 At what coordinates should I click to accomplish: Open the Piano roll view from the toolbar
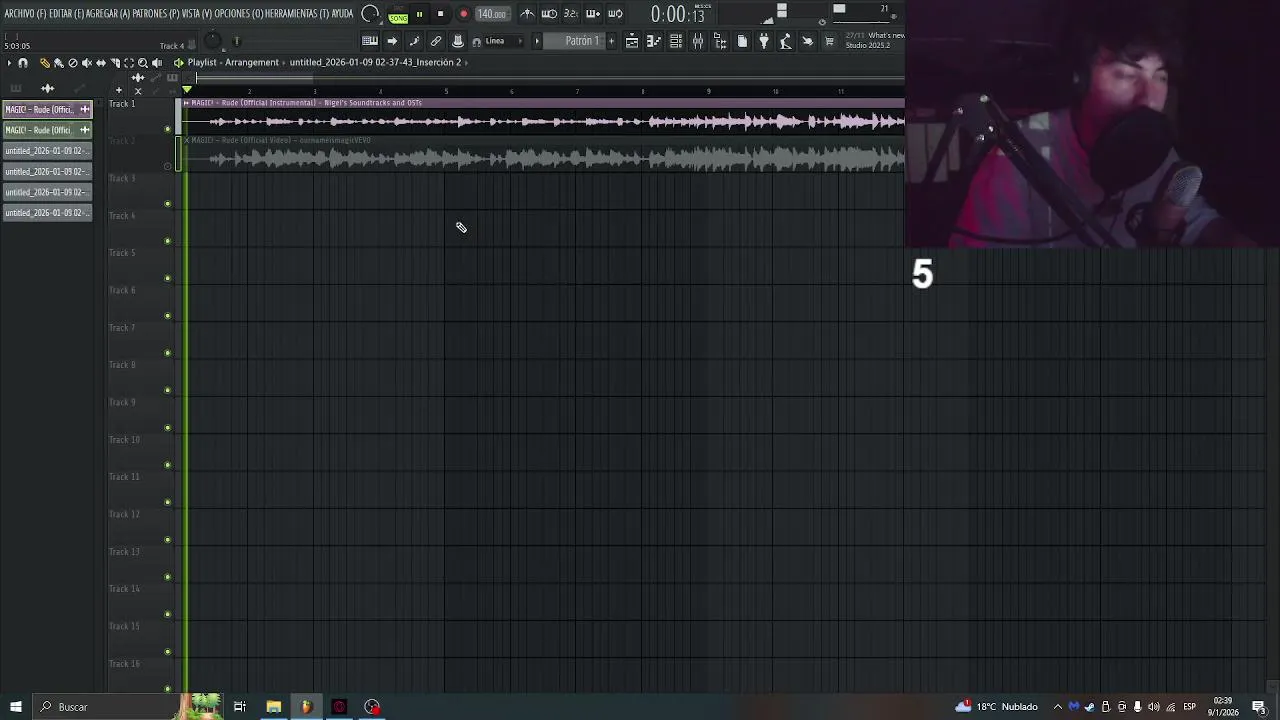(654, 41)
